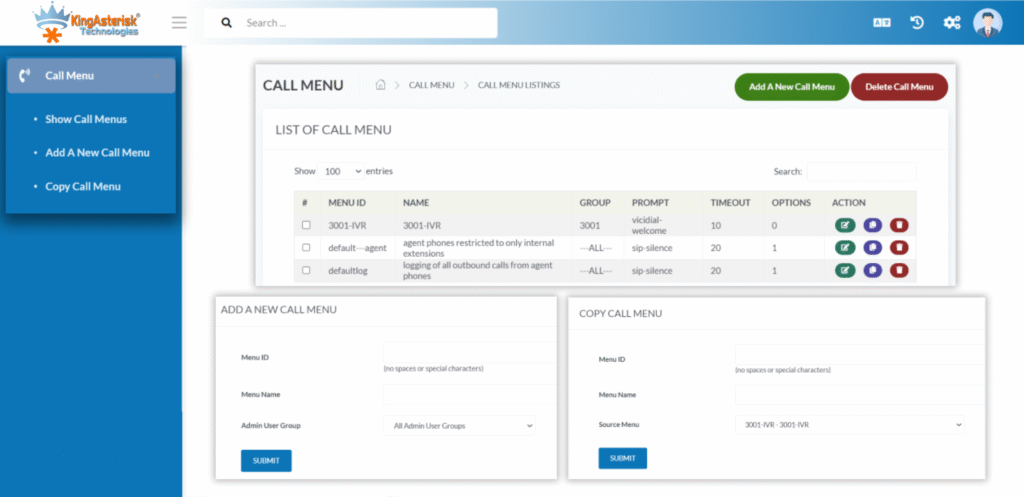Click the history clock icon in header
Image resolution: width=1024 pixels, height=497 pixels.
pos(917,22)
